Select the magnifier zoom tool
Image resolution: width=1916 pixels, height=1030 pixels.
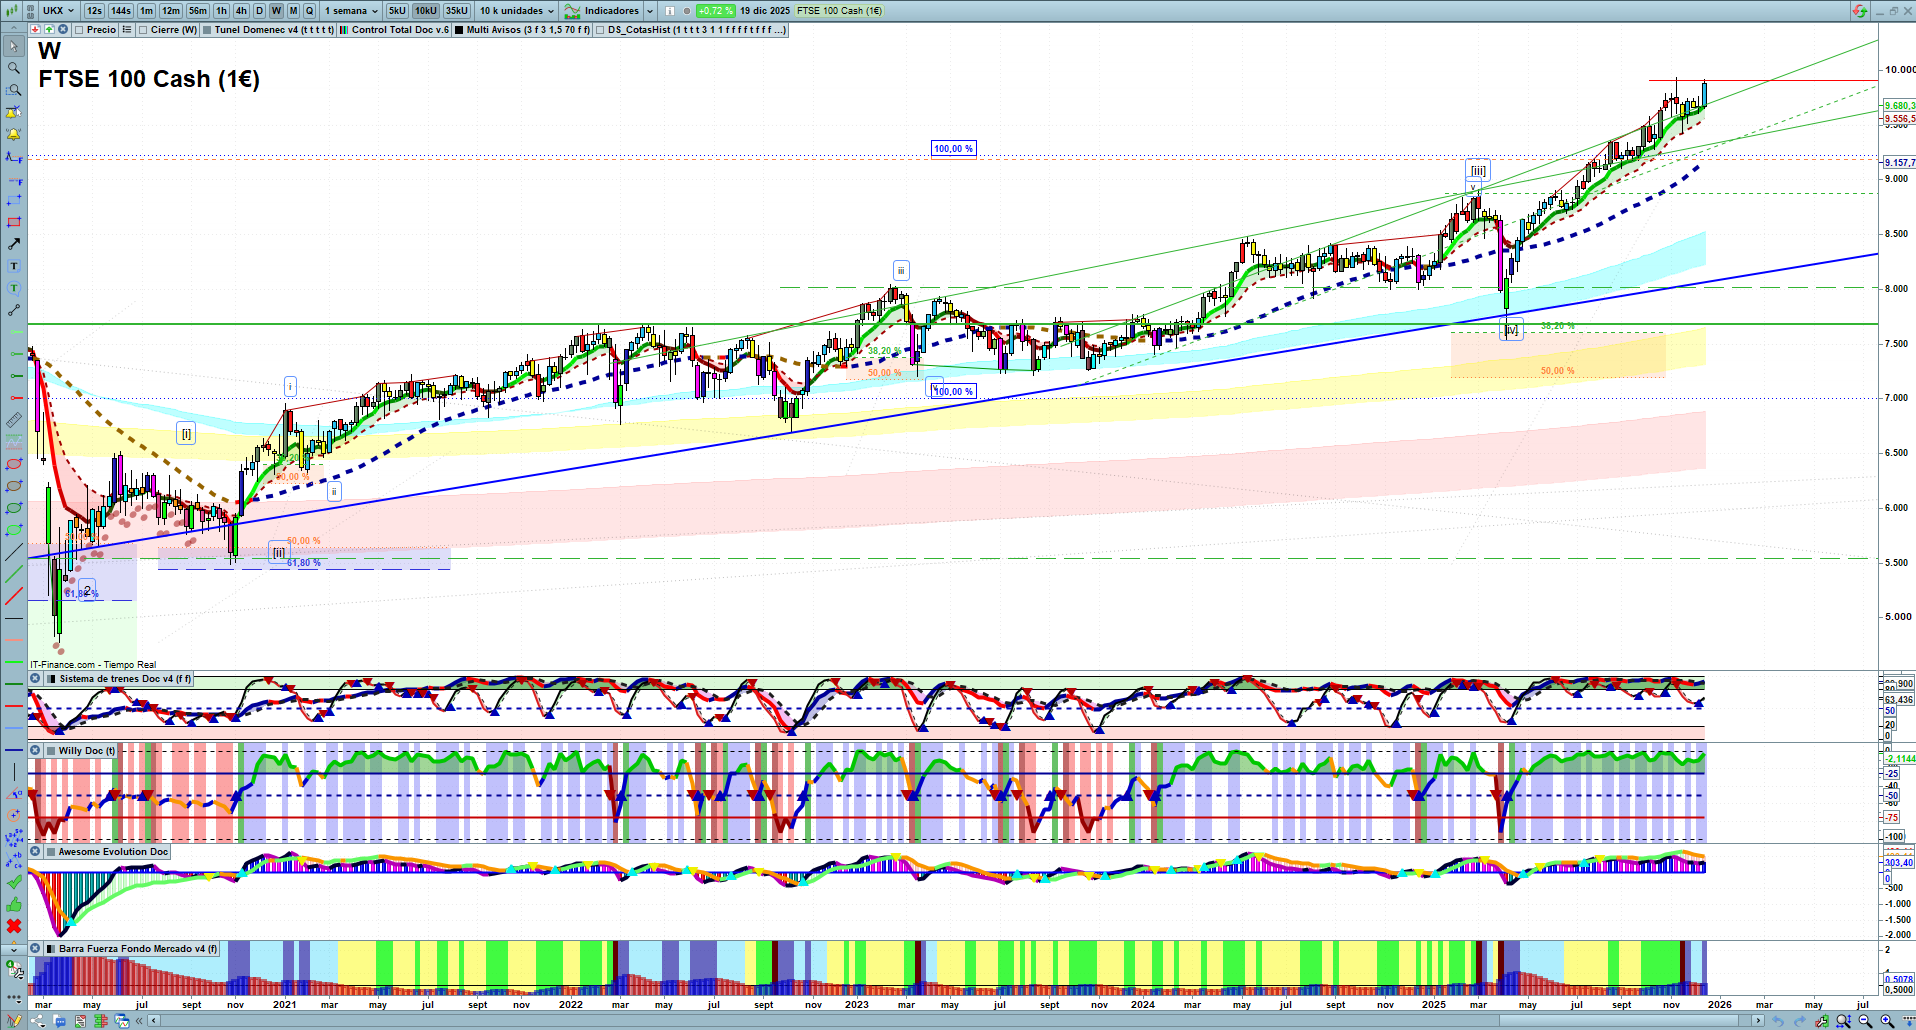click(x=14, y=68)
